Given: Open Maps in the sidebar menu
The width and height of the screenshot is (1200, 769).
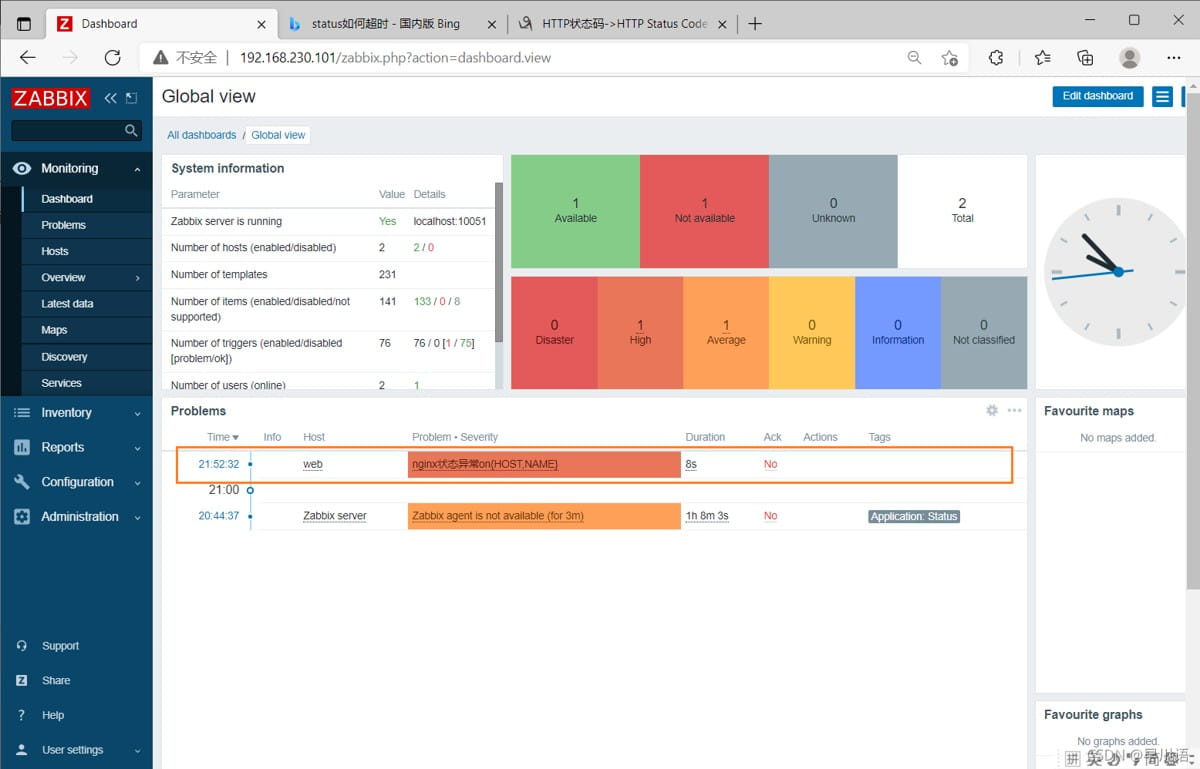Looking at the screenshot, I should pos(54,330).
